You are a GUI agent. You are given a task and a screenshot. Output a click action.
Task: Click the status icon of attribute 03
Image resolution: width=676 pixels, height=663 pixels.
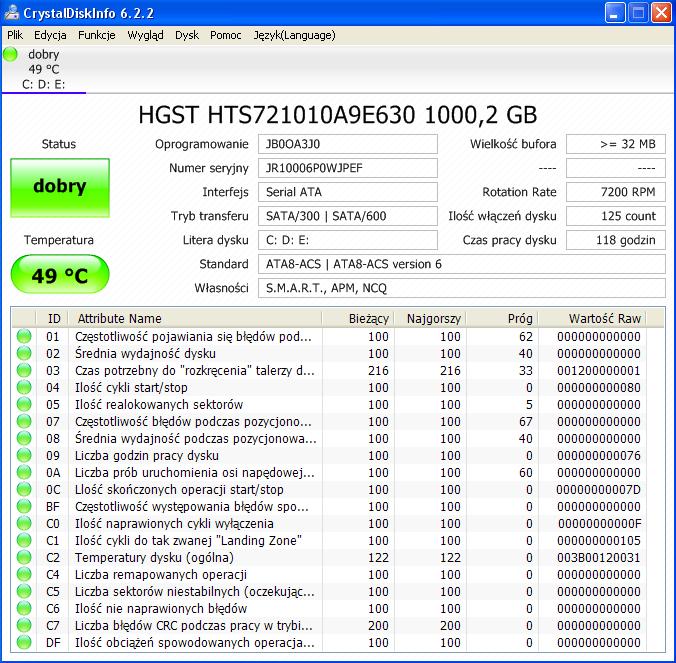click(x=24, y=370)
